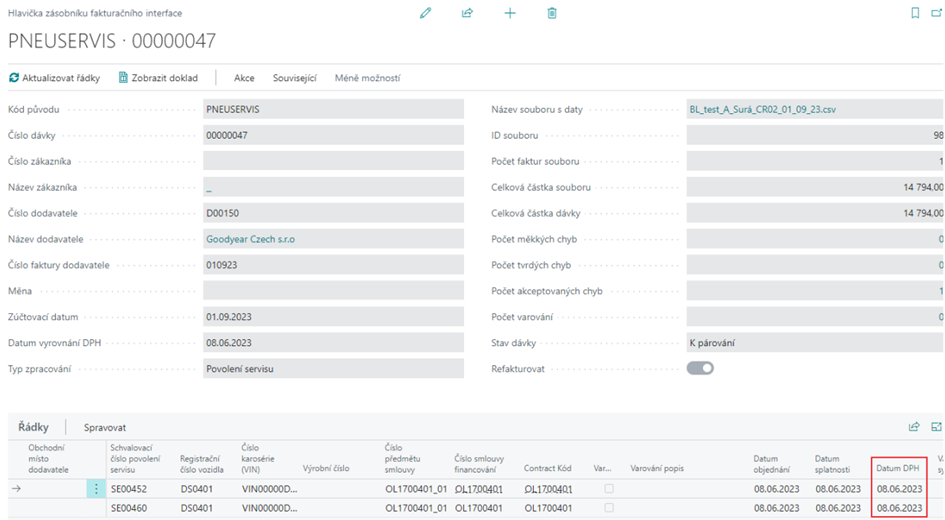Check the Var... checkbox in SE00460 row
This screenshot has height=520, width=945.
(609, 508)
